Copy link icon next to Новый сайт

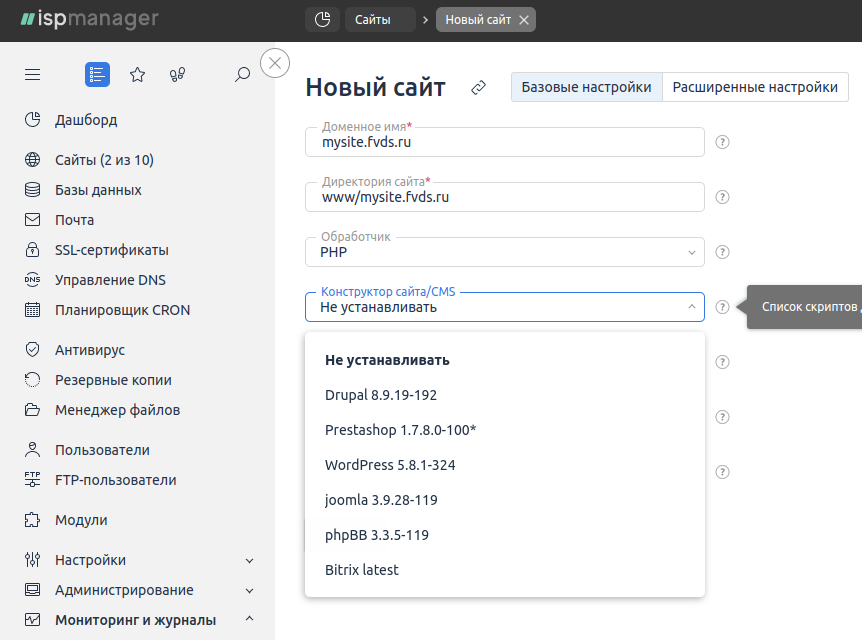click(x=478, y=87)
